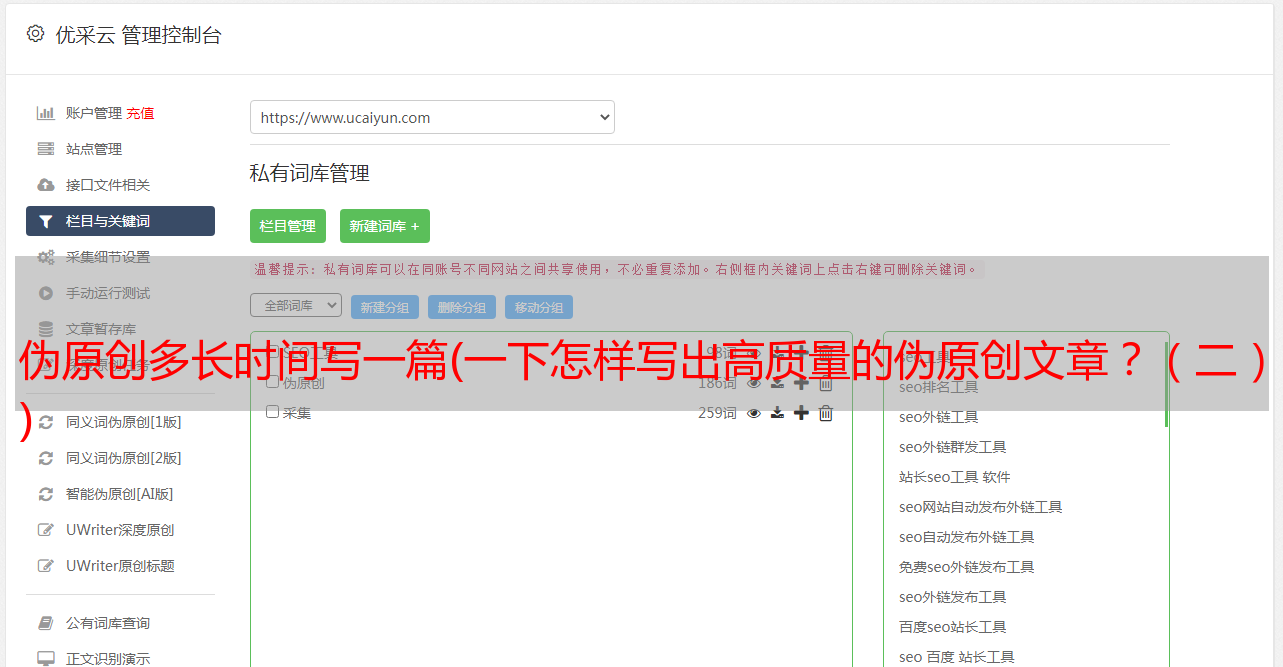The height and width of the screenshot is (667, 1283).
Task: Open 文章暂存库 in the sidebar
Action: (x=101, y=329)
